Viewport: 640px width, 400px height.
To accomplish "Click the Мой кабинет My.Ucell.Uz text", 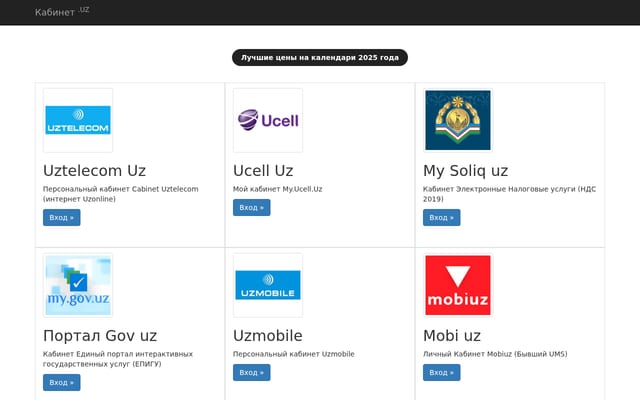I will [x=278, y=189].
